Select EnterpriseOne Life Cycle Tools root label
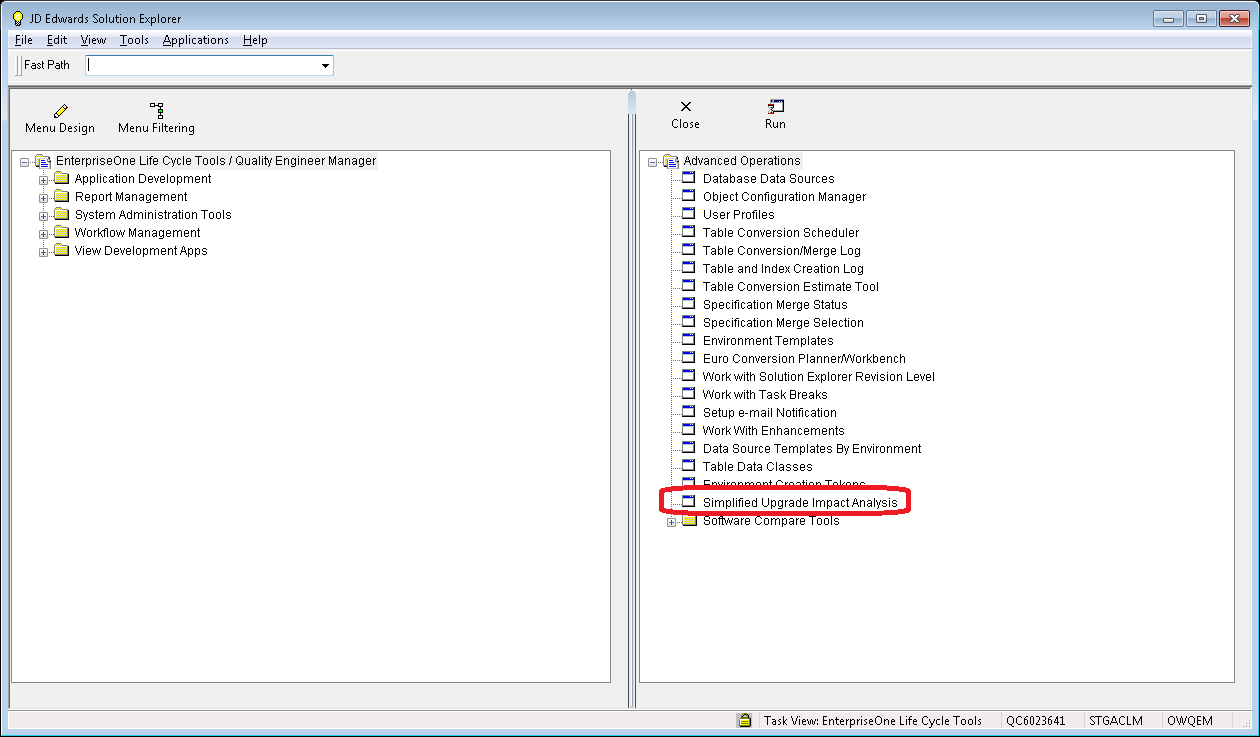Image resolution: width=1260 pixels, height=737 pixels. [216, 161]
